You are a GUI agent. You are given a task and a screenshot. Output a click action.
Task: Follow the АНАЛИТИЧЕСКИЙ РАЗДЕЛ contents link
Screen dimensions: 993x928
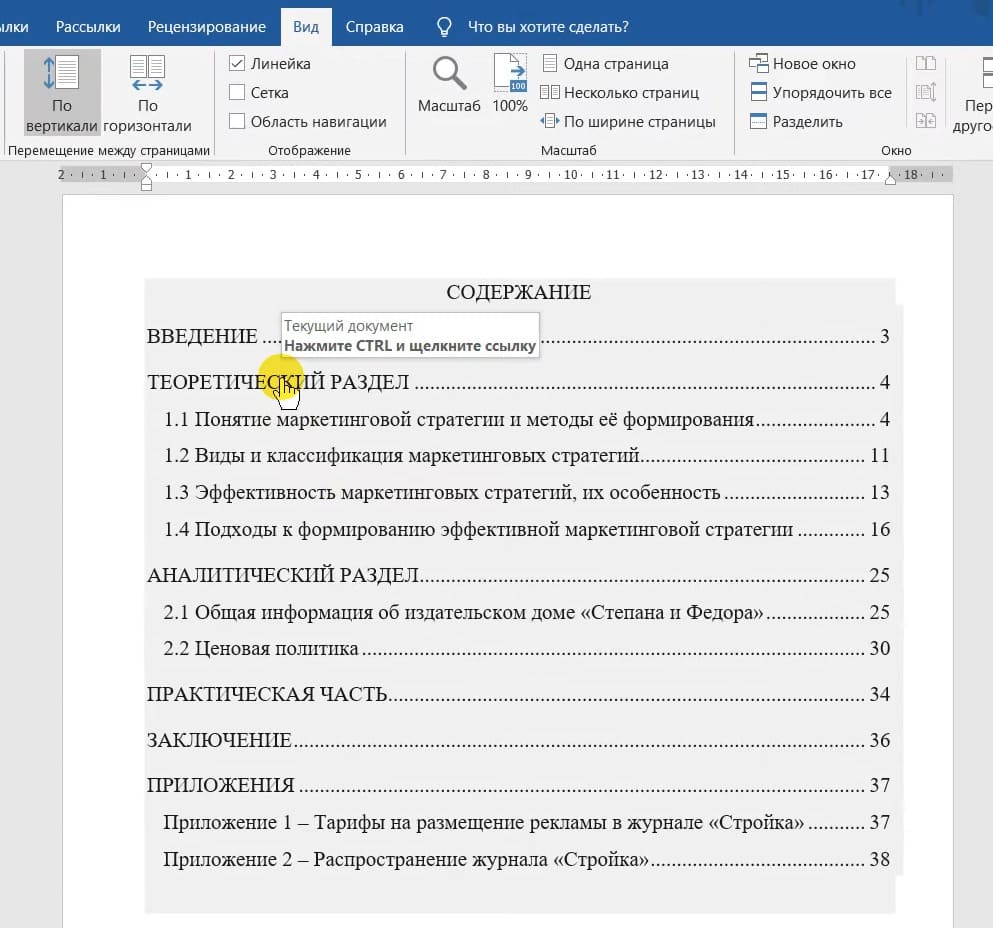click(x=518, y=575)
